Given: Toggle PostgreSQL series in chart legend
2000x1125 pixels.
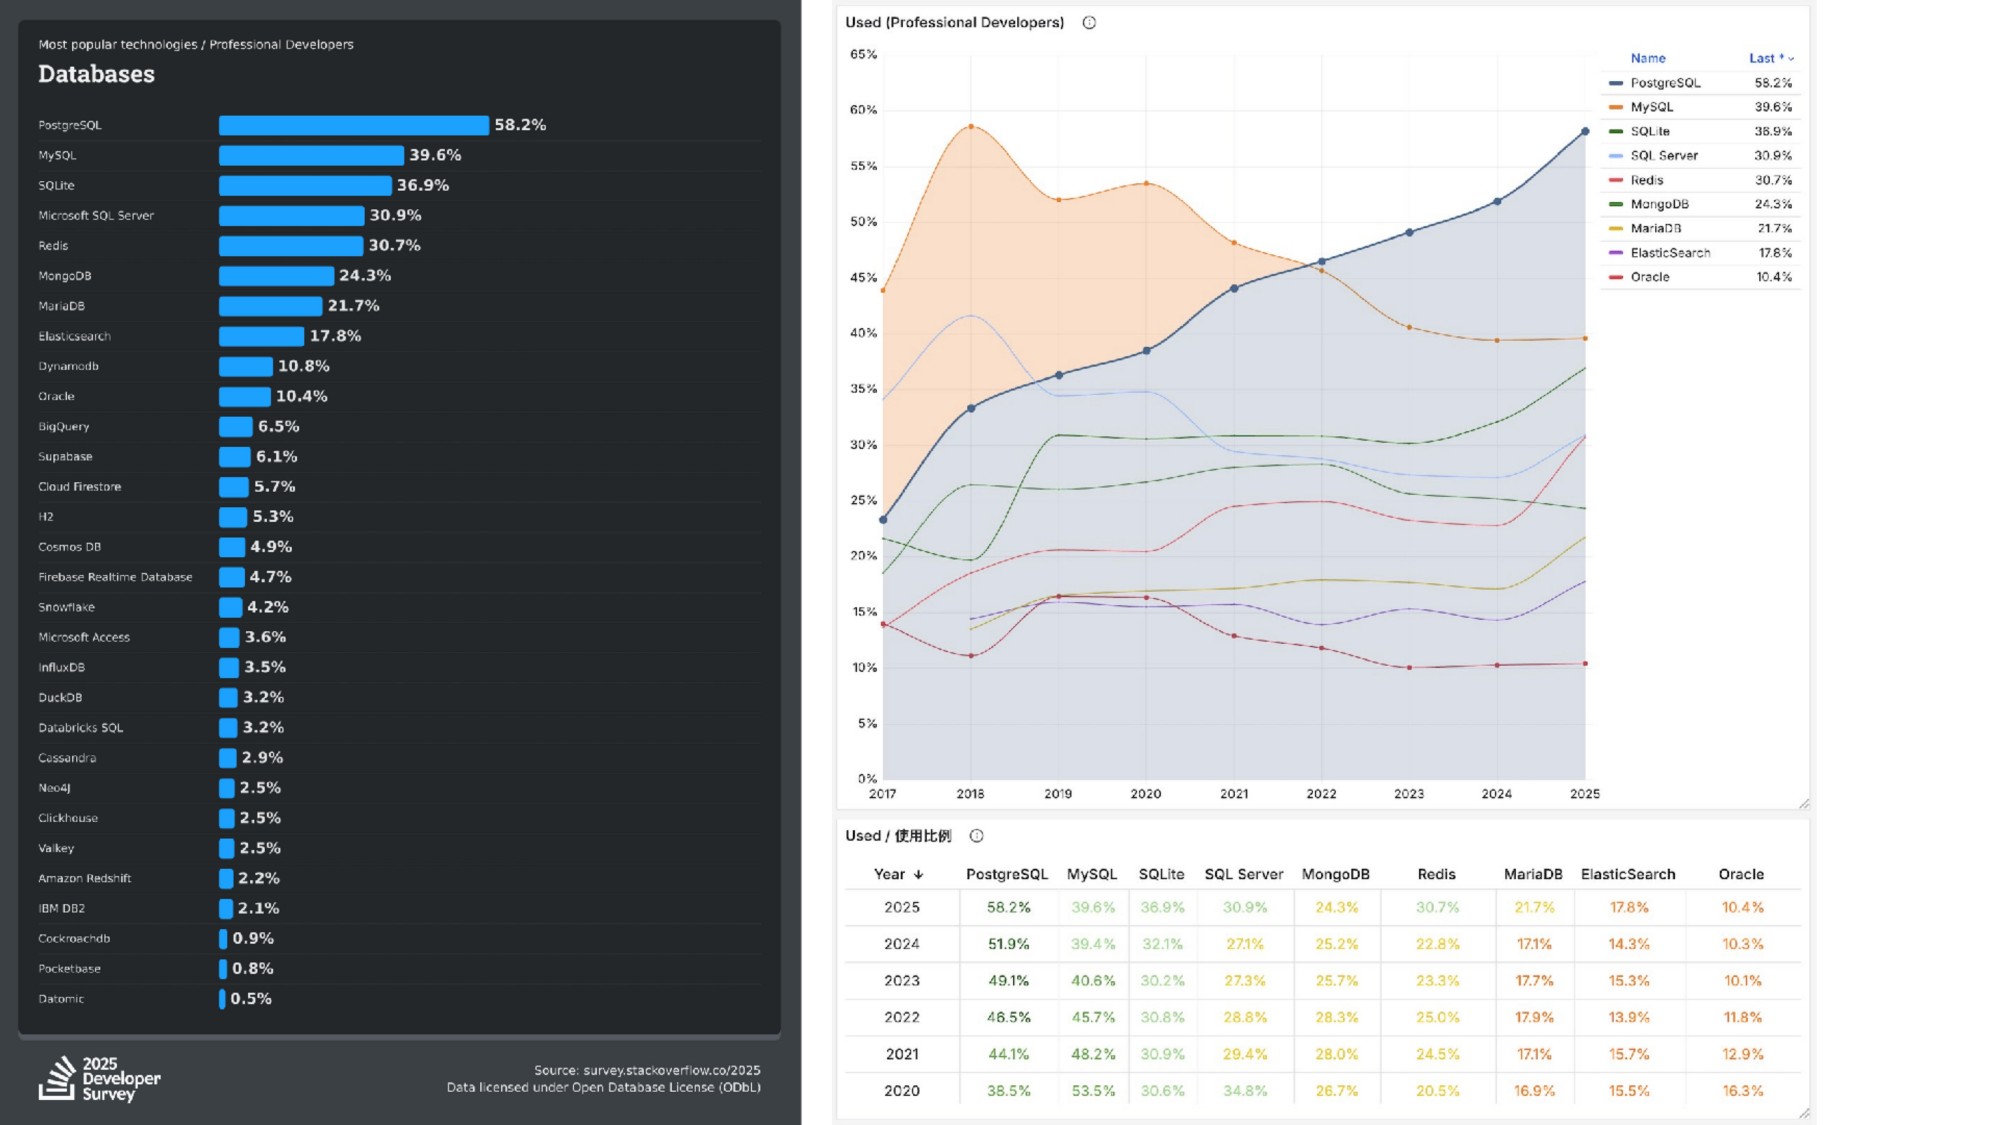Looking at the screenshot, I should [1665, 83].
